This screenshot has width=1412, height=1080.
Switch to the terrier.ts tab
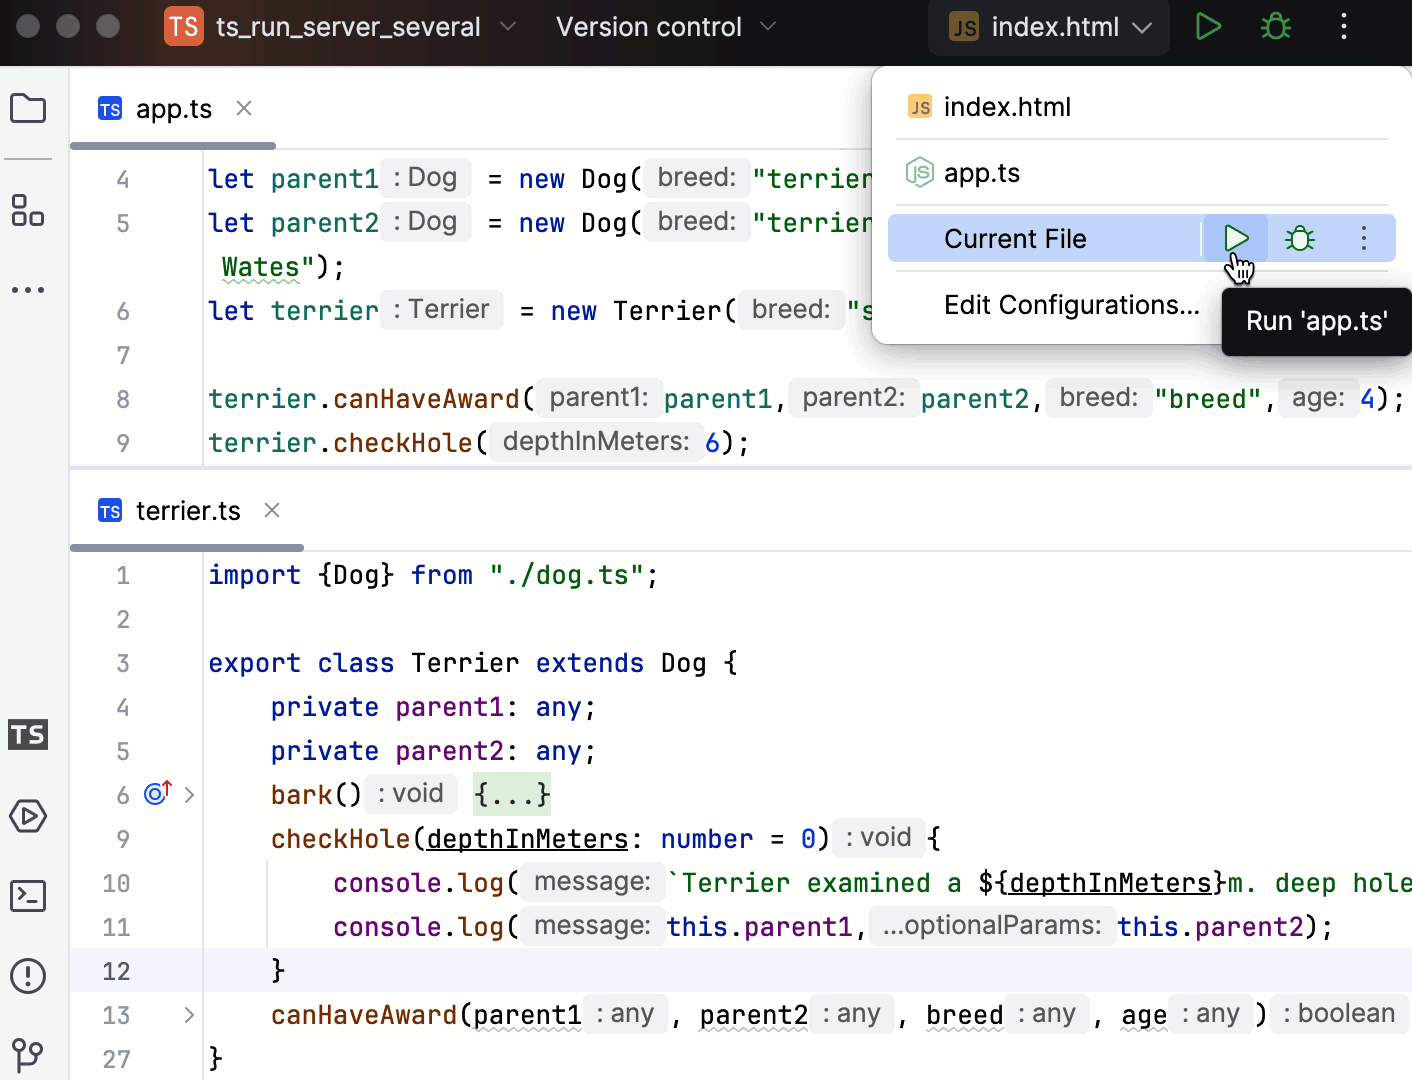(188, 511)
